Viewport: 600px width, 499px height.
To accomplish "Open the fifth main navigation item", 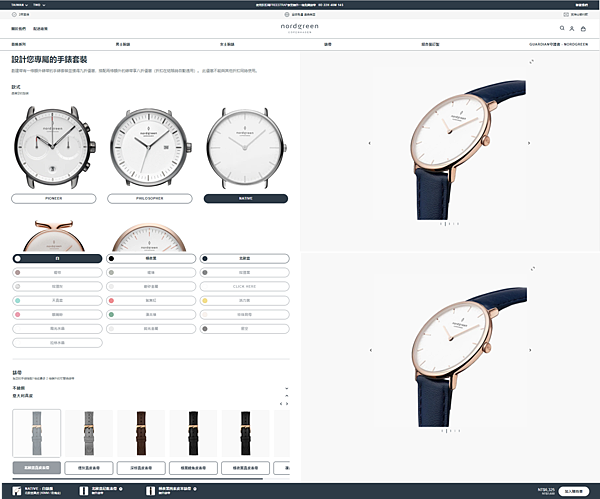I will [430, 44].
